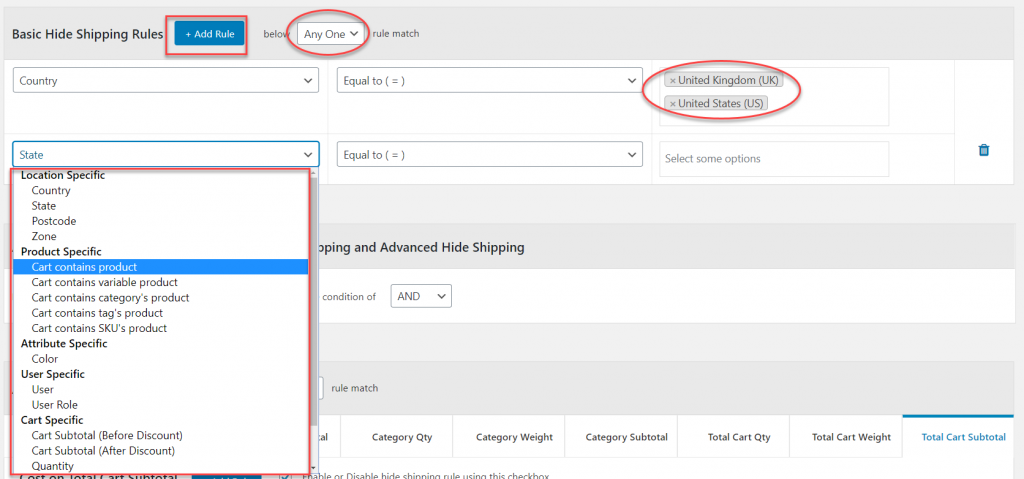Open the Equal to operator for State row
This screenshot has height=479, width=1024.
[x=489, y=155]
